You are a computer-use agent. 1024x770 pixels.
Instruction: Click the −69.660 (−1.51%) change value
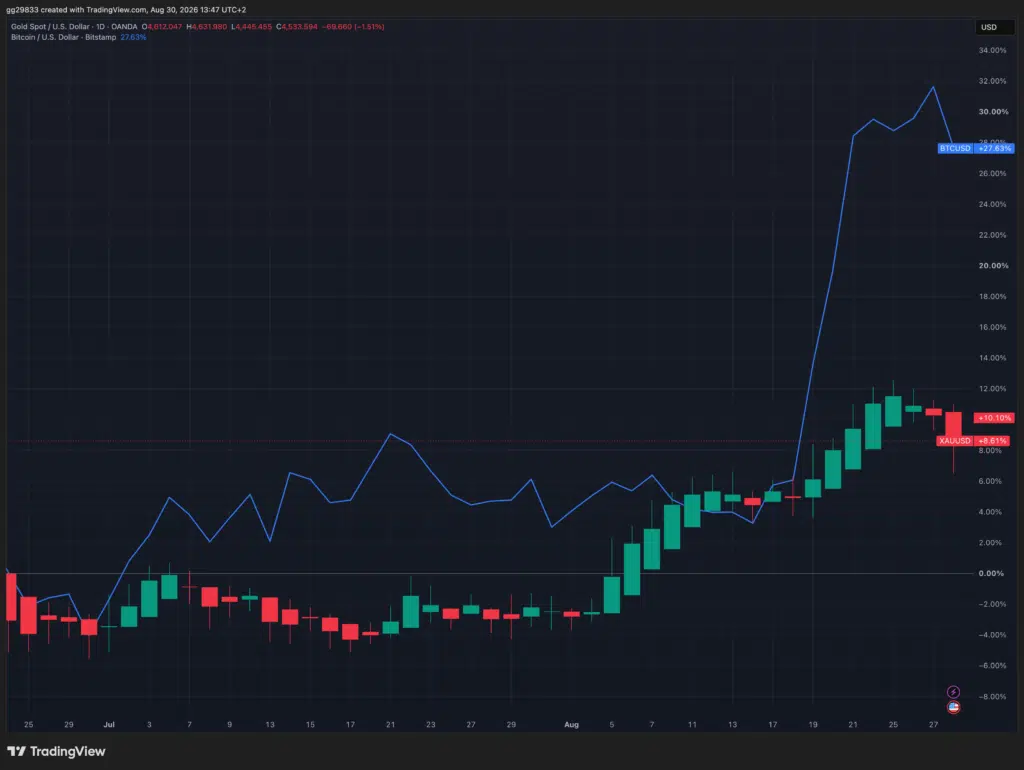[x=353, y=27]
